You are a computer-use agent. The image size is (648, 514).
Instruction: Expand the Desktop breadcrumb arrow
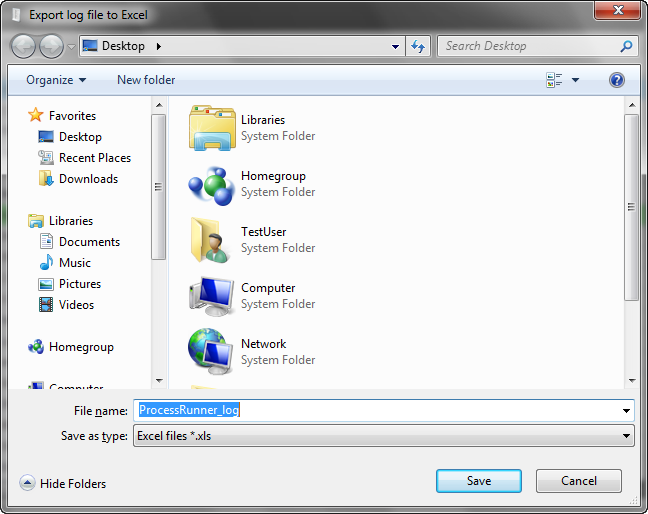coord(158,46)
